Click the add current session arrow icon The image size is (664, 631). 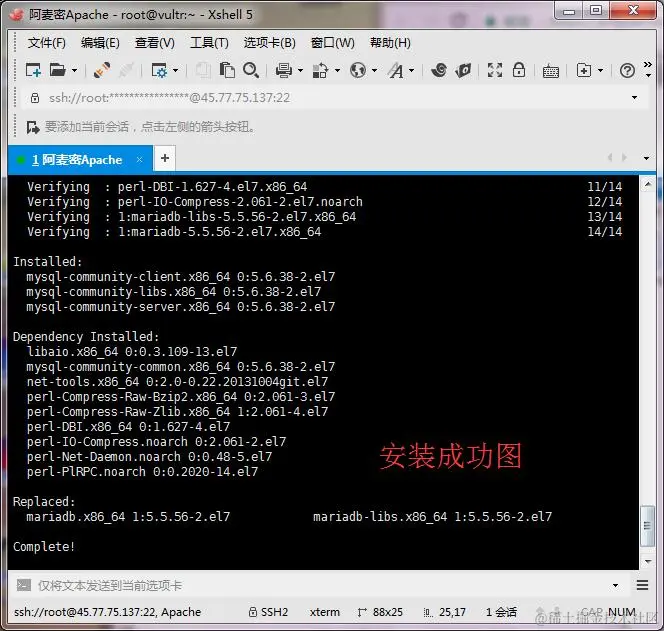click(x=33, y=127)
